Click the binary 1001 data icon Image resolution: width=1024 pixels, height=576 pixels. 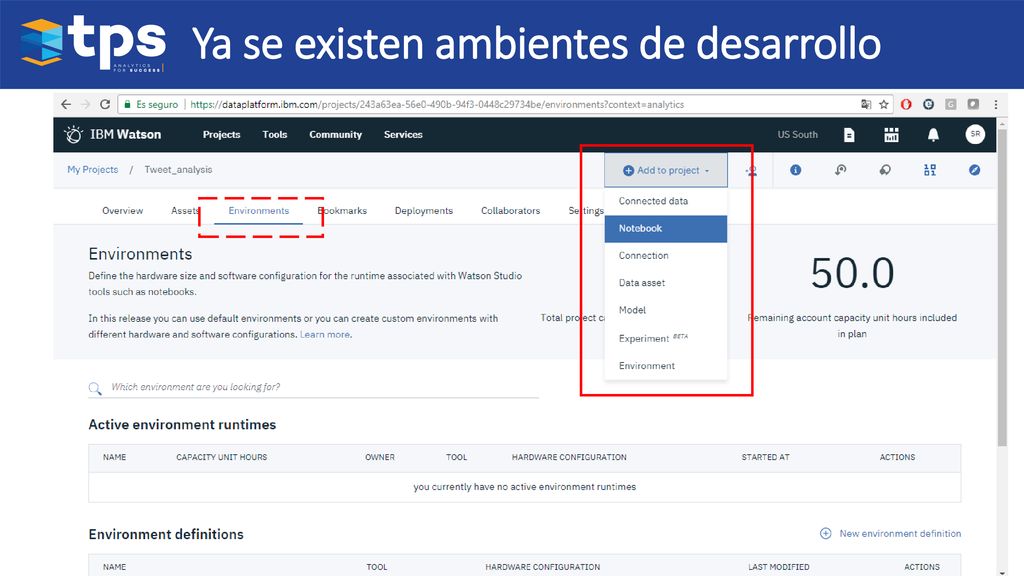point(930,170)
